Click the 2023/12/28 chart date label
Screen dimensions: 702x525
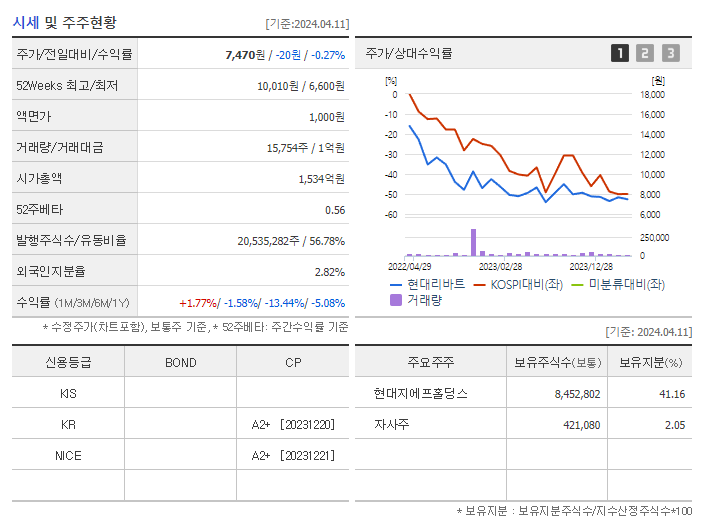pyautogui.click(x=591, y=266)
